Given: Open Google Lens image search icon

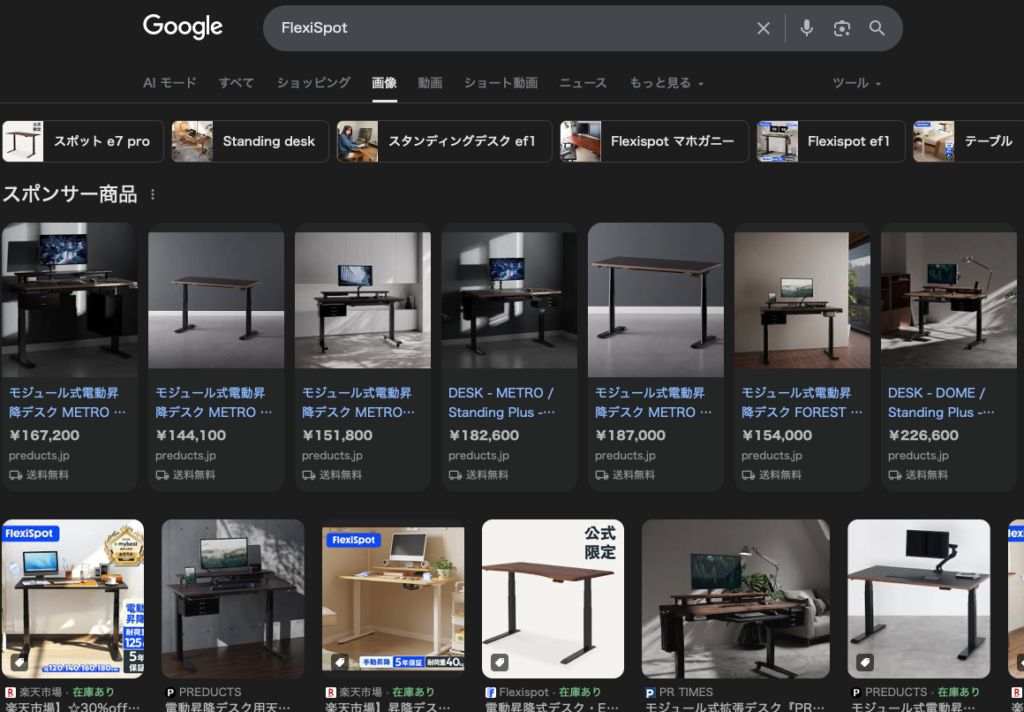Looking at the screenshot, I should 842,28.
